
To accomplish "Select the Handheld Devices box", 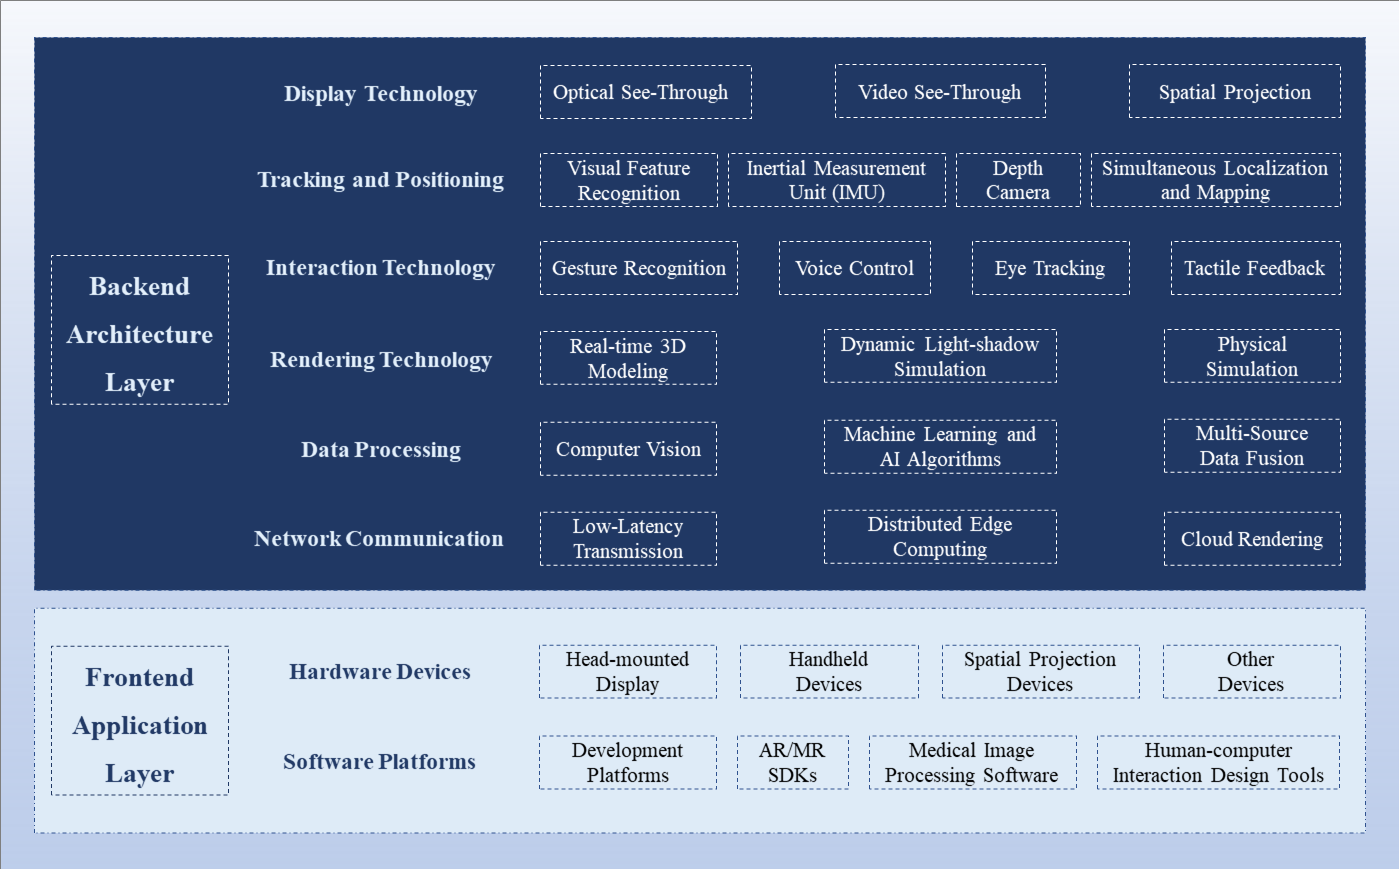I will click(829, 672).
